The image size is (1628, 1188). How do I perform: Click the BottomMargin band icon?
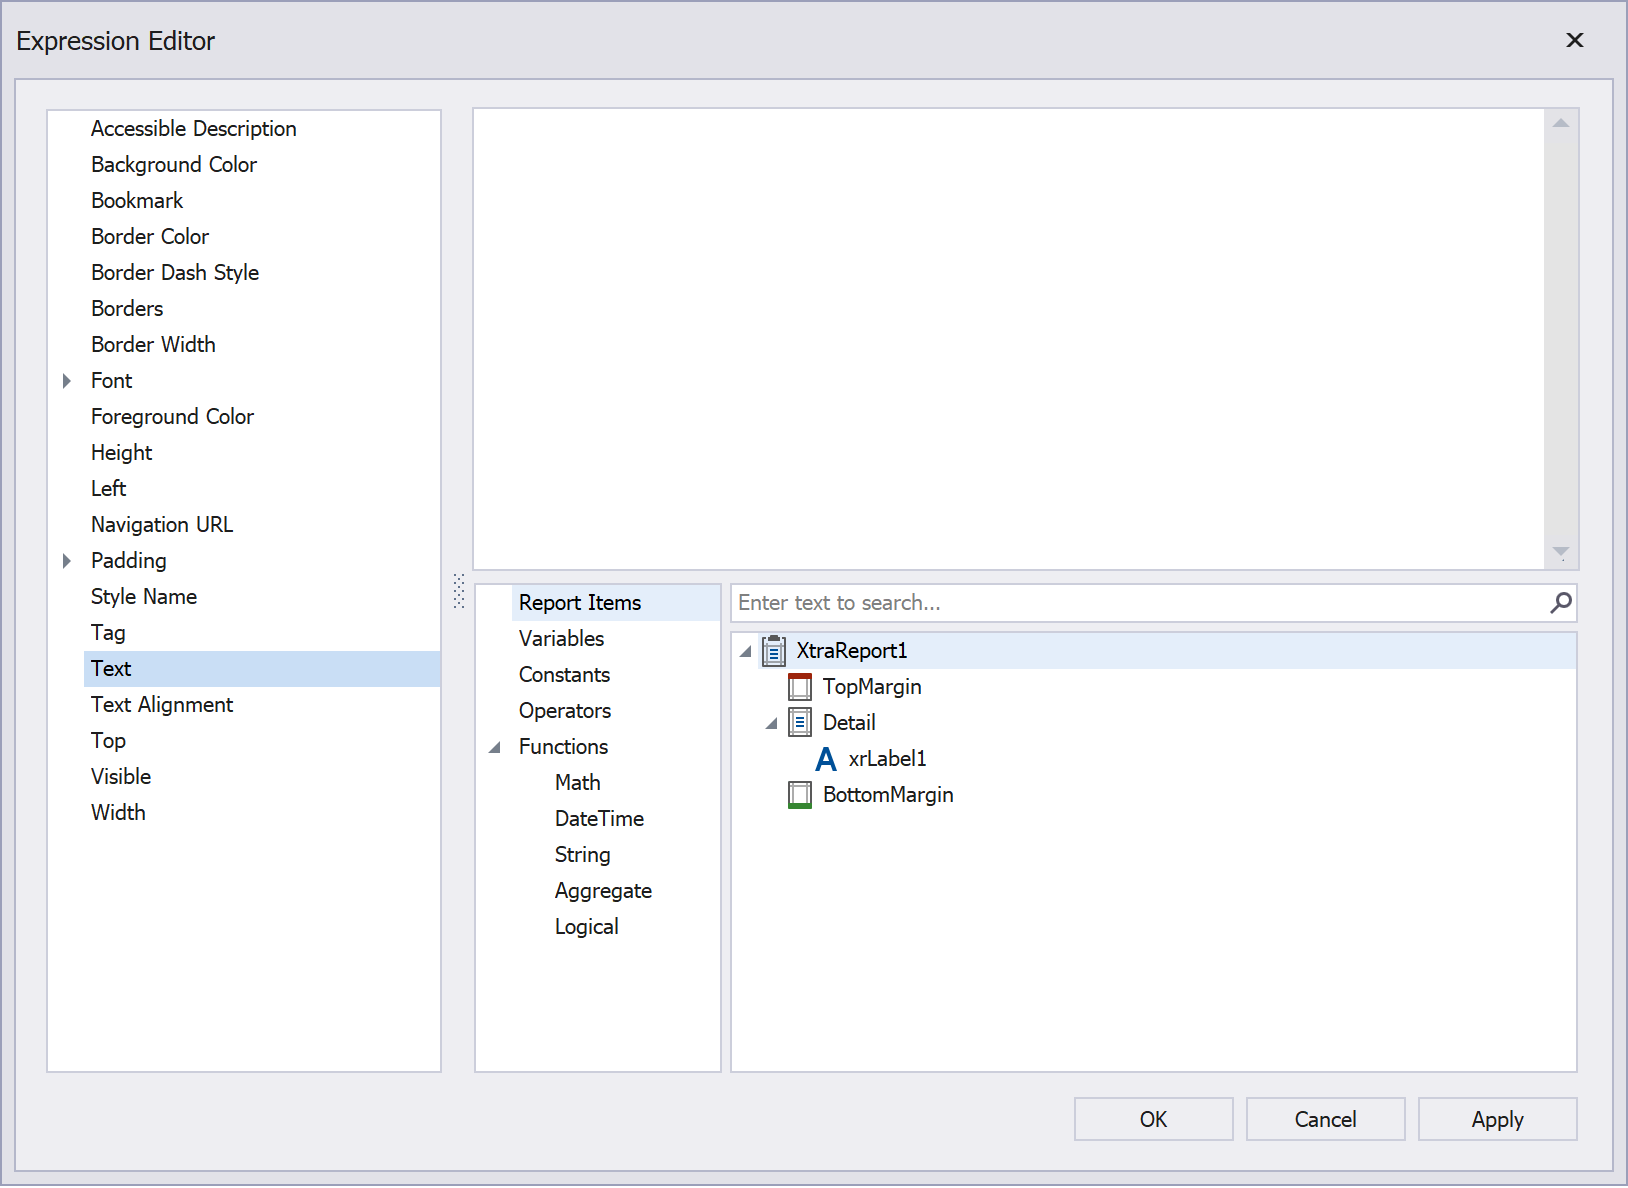pyautogui.click(x=799, y=795)
